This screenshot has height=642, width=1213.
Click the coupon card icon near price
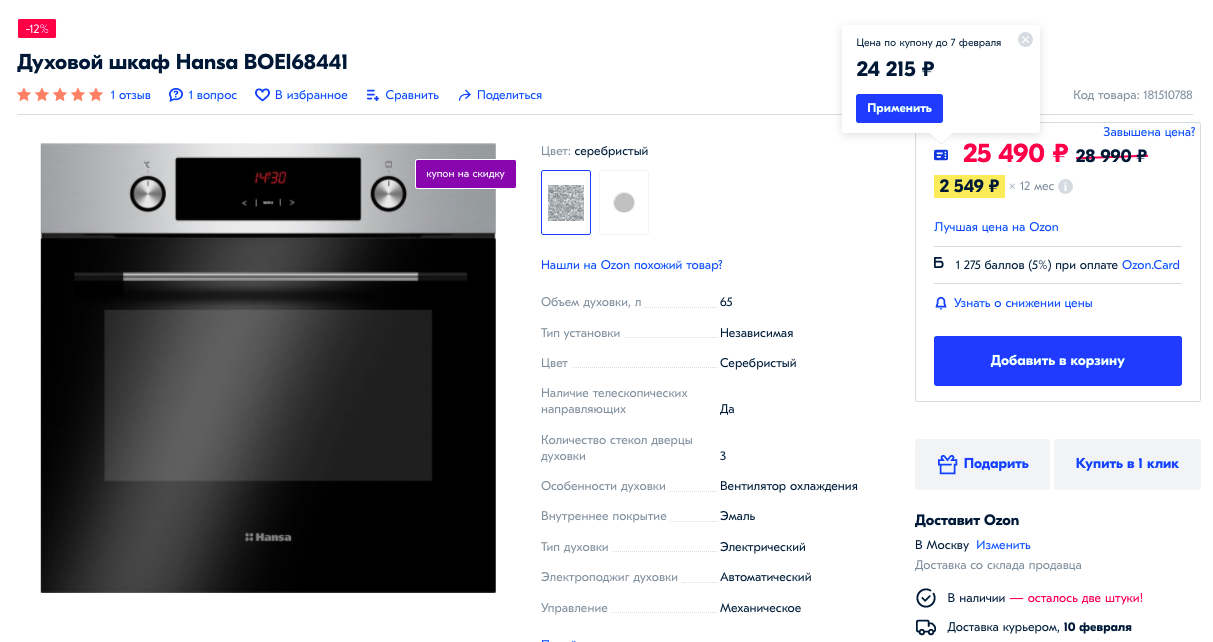pyautogui.click(x=941, y=155)
